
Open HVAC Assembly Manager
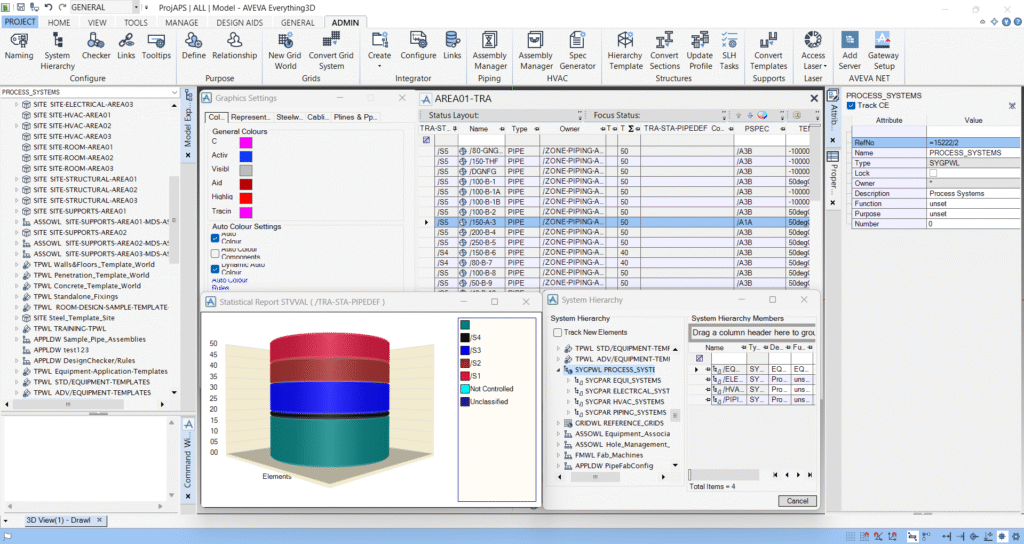[x=536, y=52]
